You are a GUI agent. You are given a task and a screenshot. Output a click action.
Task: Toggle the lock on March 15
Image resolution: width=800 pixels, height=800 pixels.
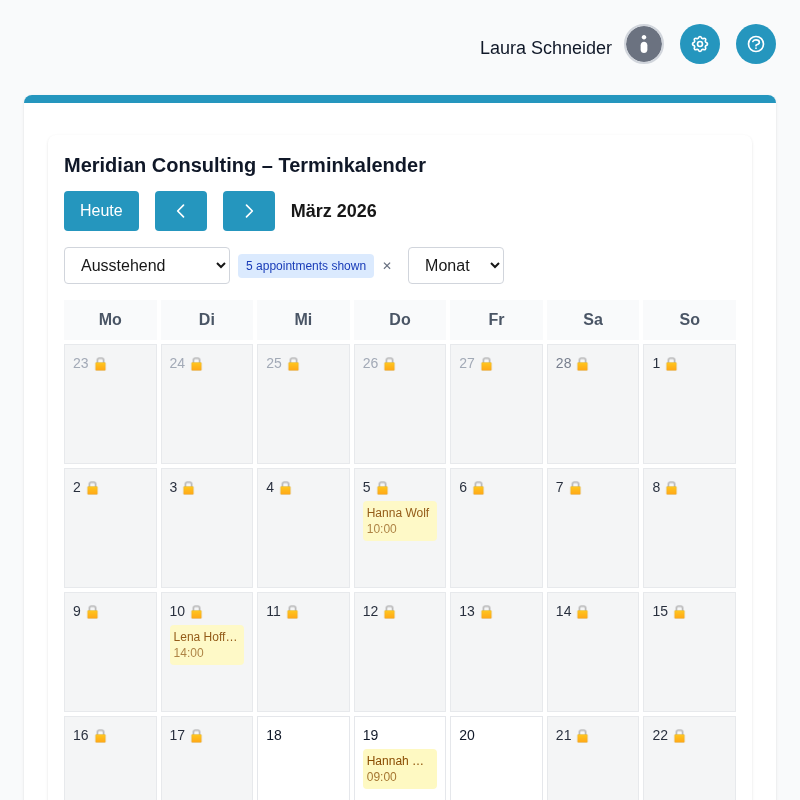[678, 611]
